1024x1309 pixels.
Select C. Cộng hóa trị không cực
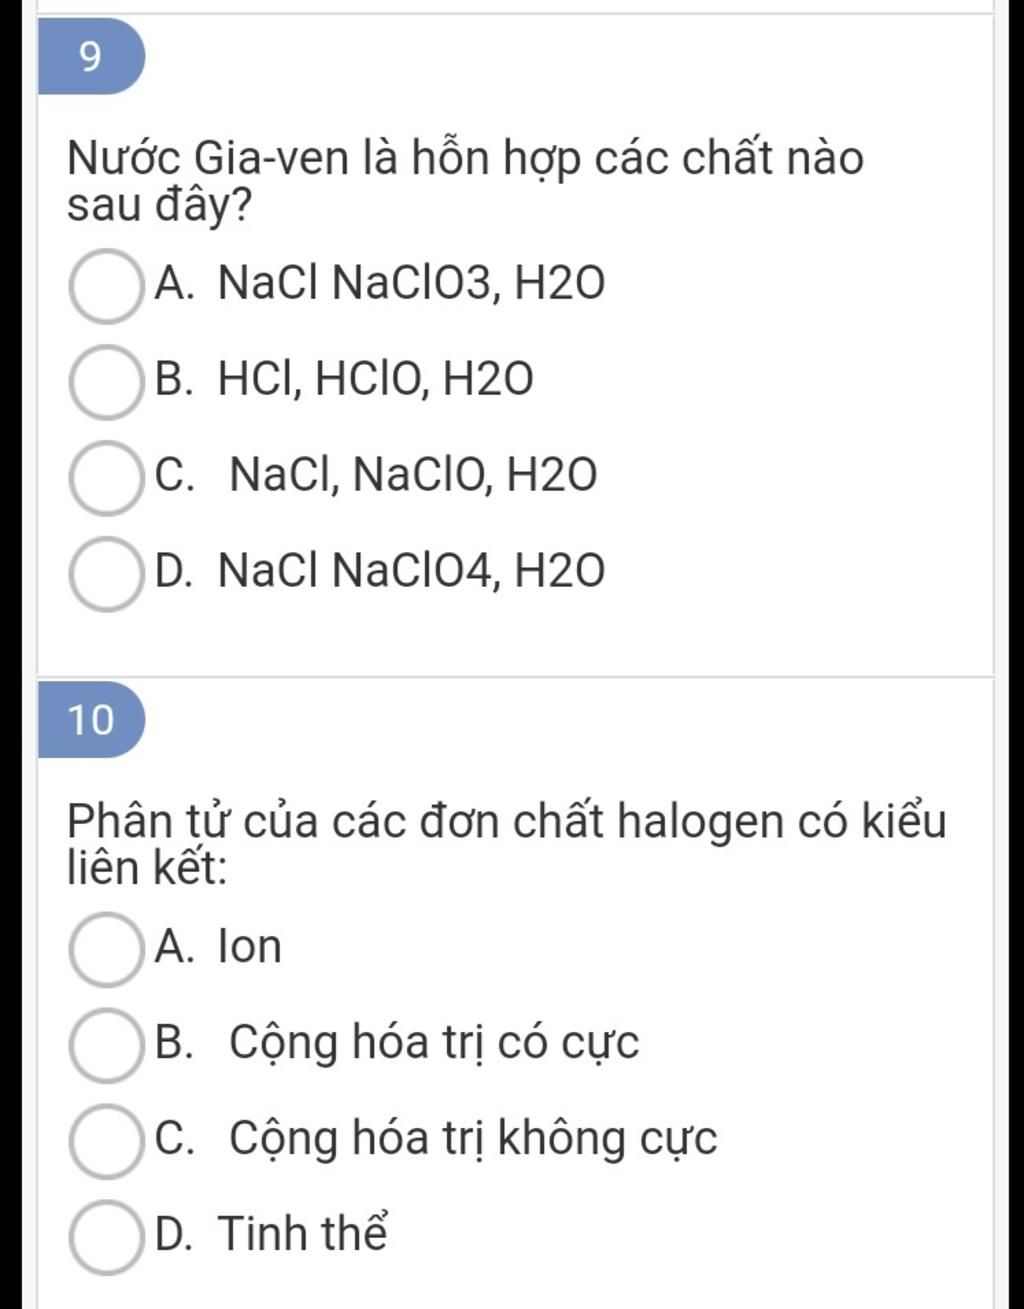(105, 1140)
